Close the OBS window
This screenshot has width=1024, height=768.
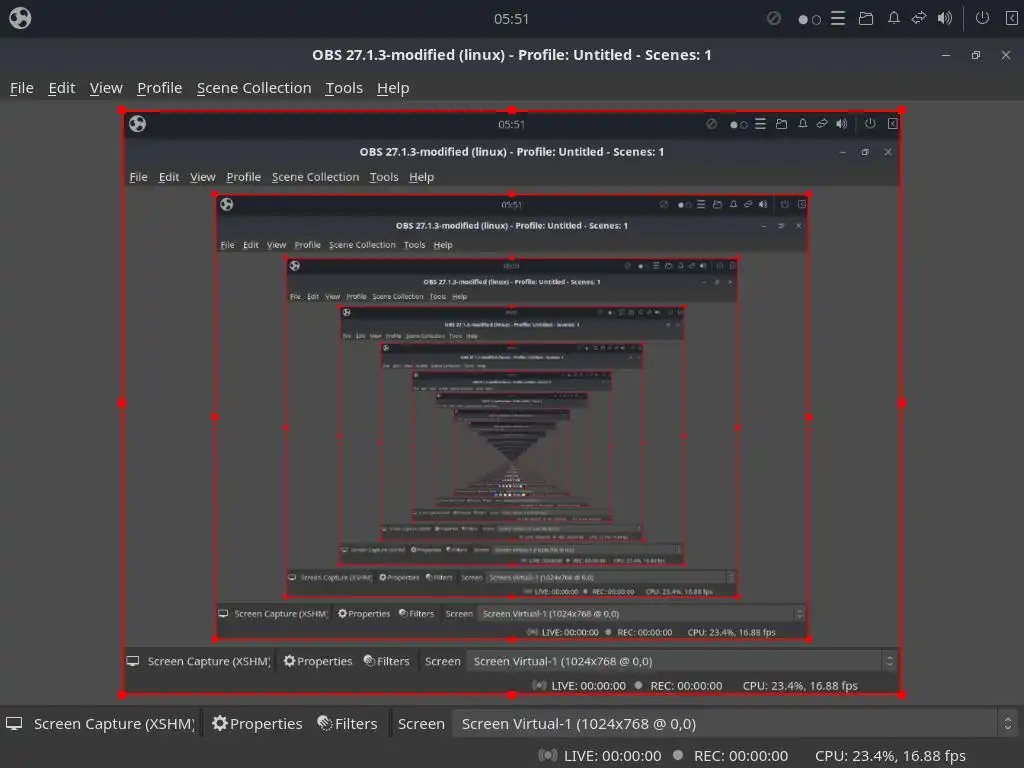click(x=1006, y=56)
